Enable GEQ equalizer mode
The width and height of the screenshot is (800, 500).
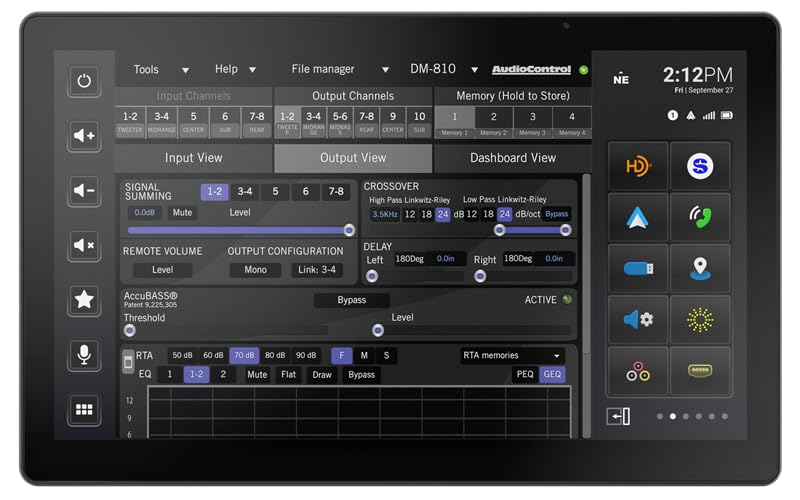click(x=552, y=375)
